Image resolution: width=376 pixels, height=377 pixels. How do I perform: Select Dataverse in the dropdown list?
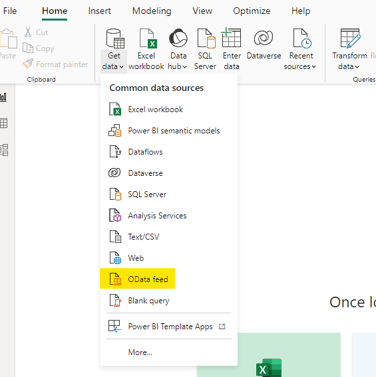click(169, 173)
